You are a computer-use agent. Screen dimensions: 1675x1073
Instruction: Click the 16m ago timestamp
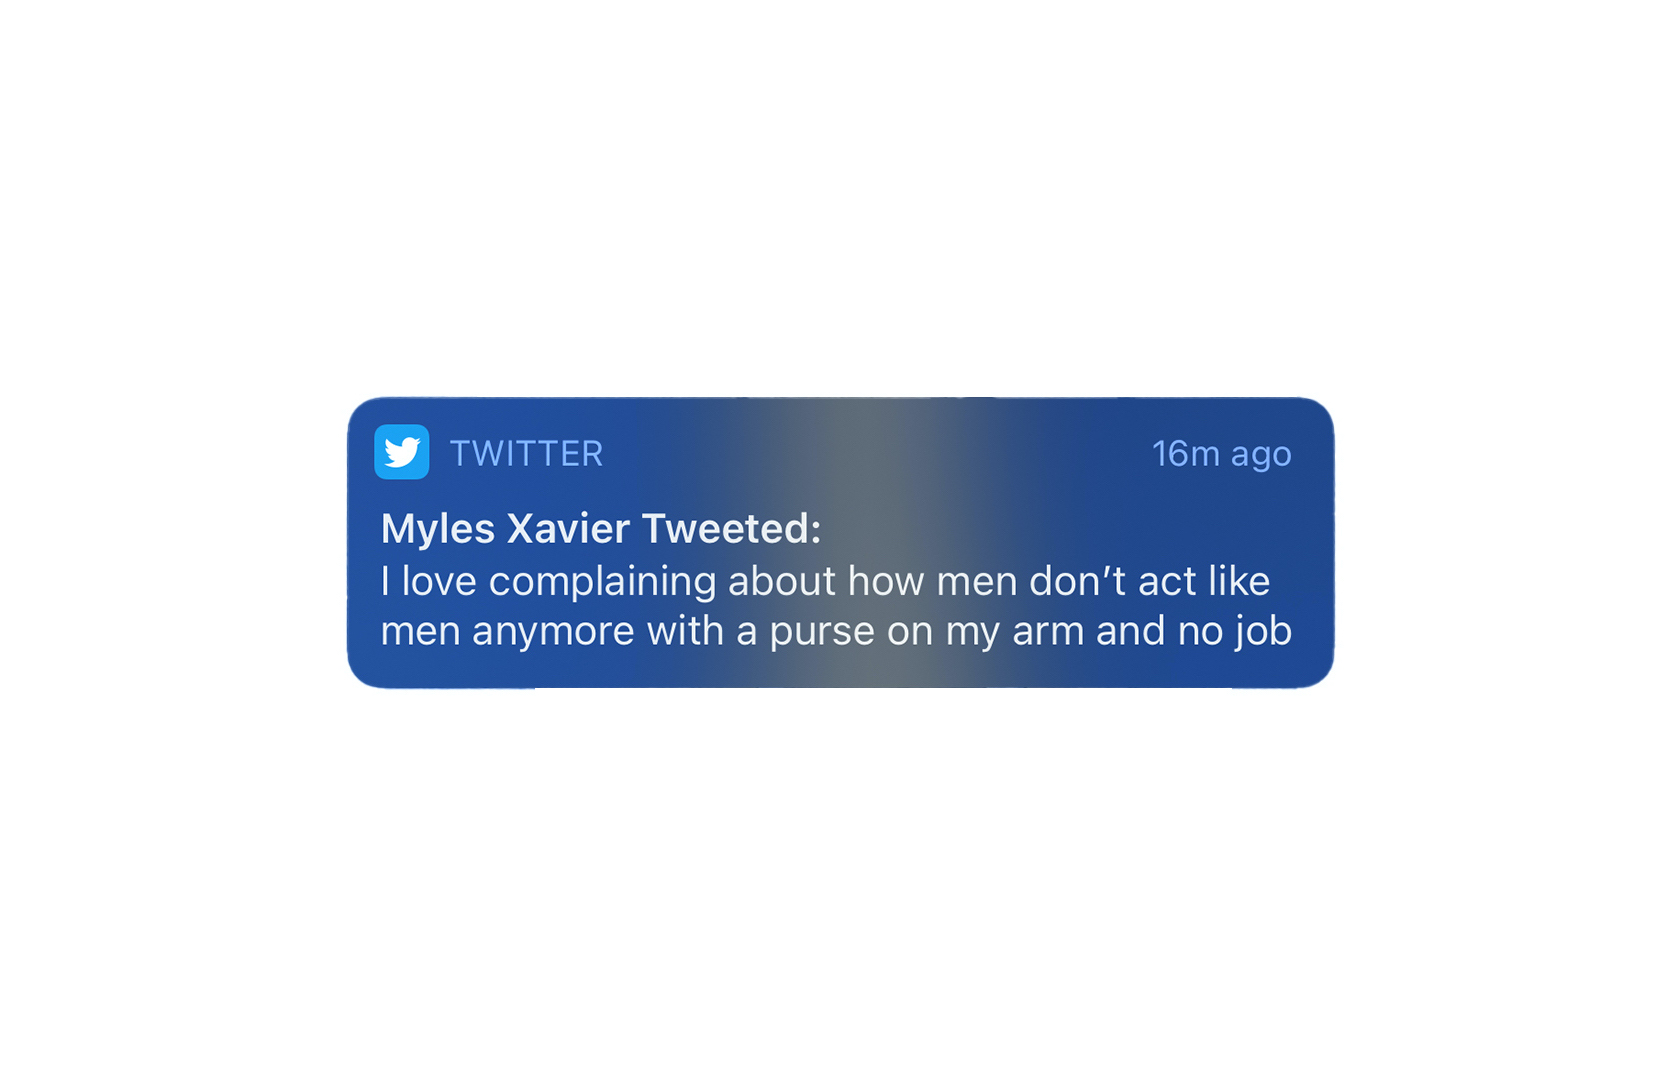1221,455
